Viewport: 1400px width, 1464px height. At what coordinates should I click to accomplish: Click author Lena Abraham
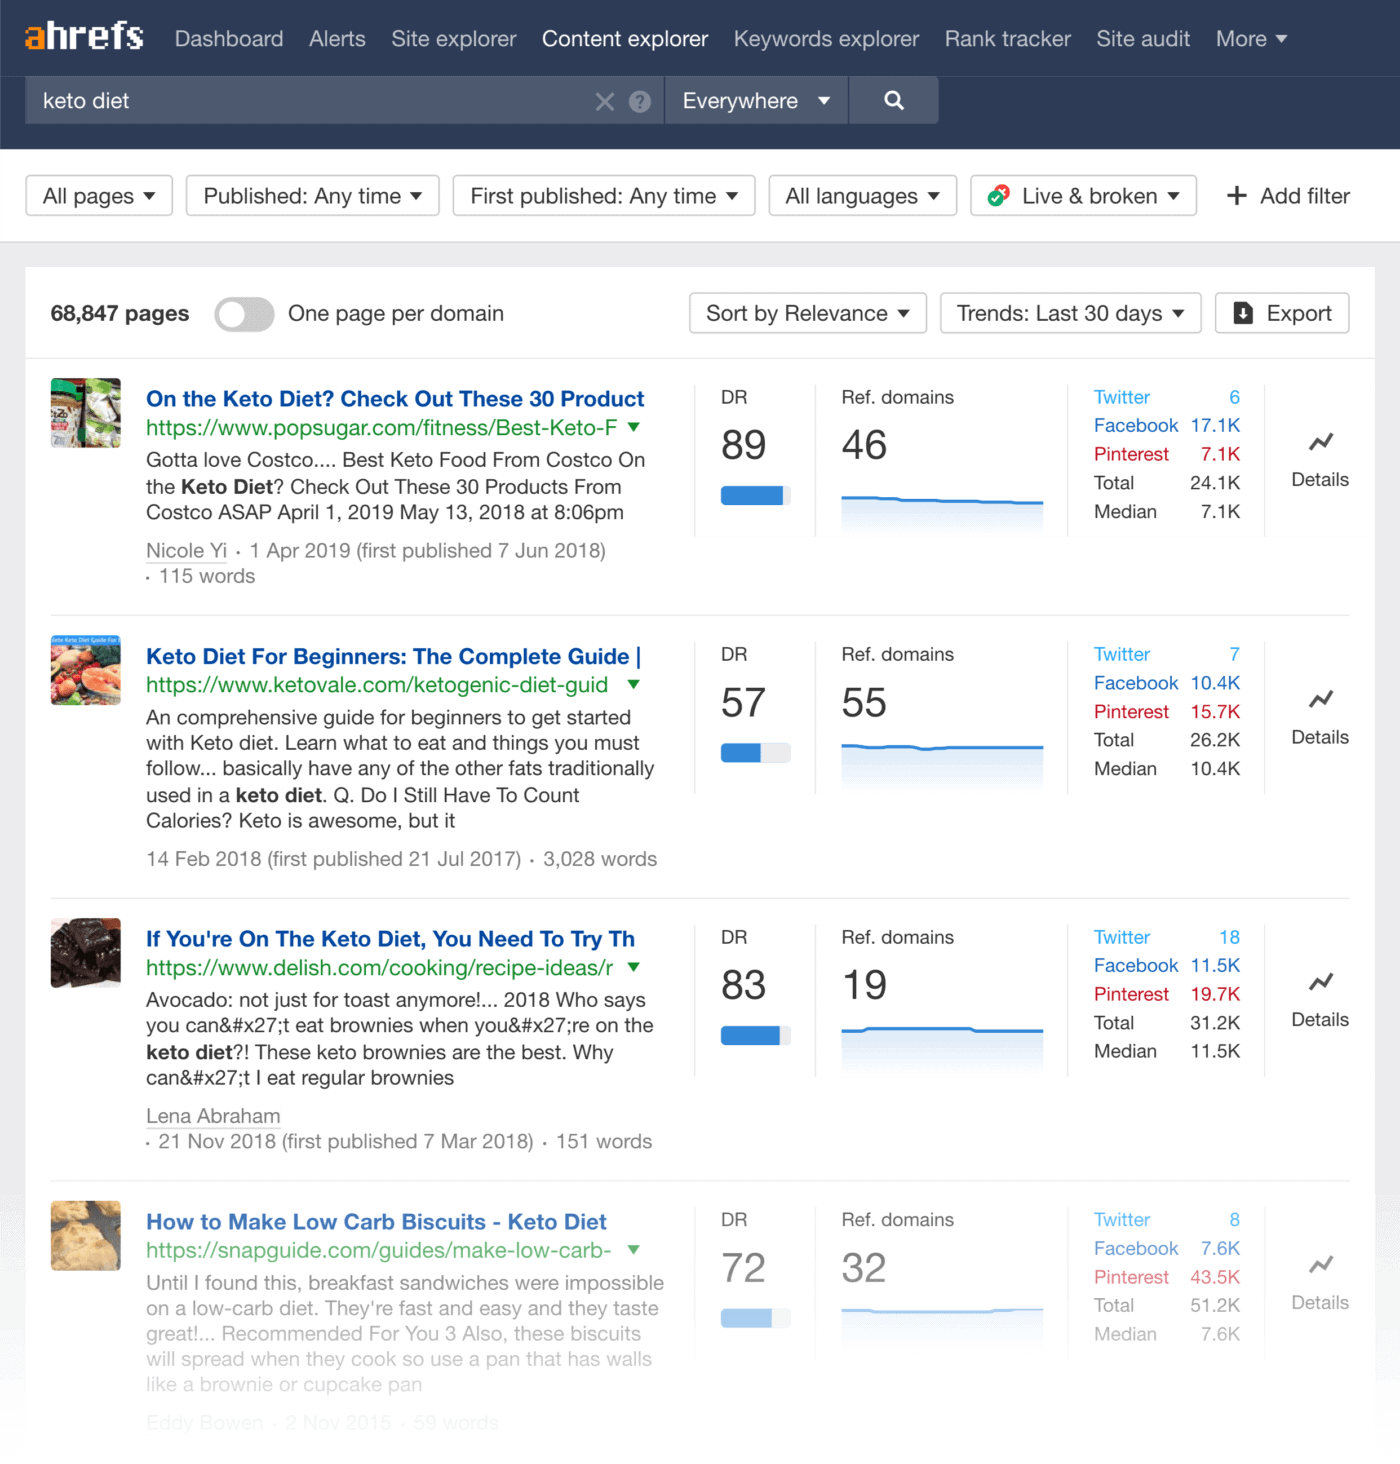(213, 1116)
